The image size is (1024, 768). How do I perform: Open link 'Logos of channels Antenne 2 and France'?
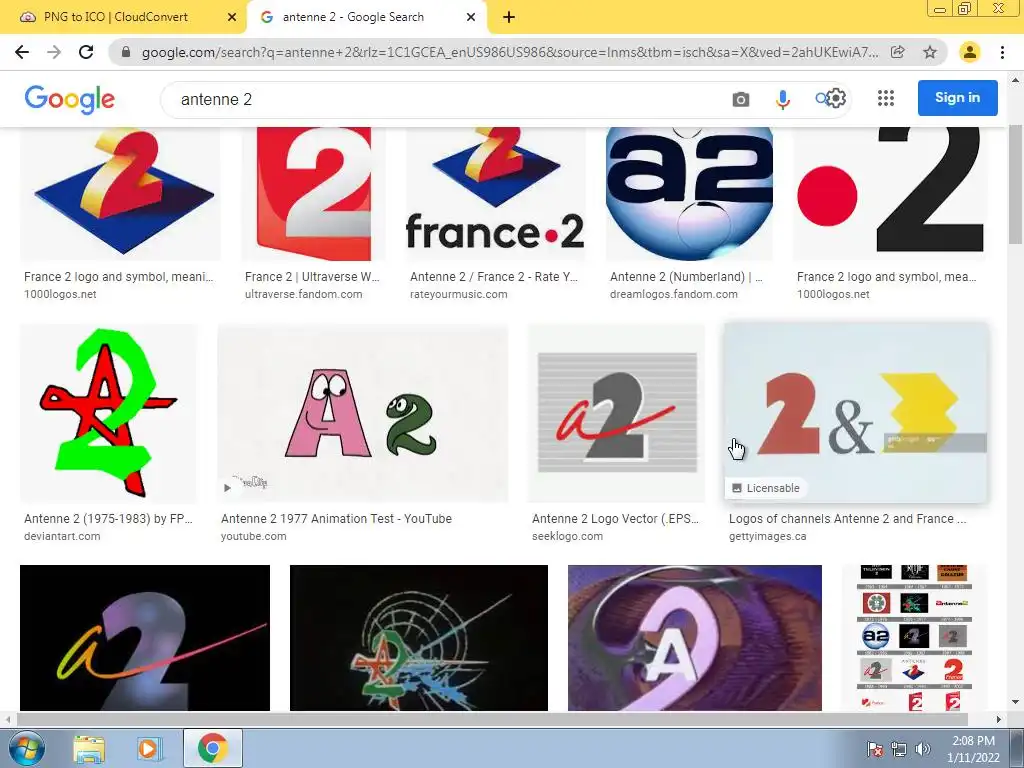pyautogui.click(x=848, y=519)
